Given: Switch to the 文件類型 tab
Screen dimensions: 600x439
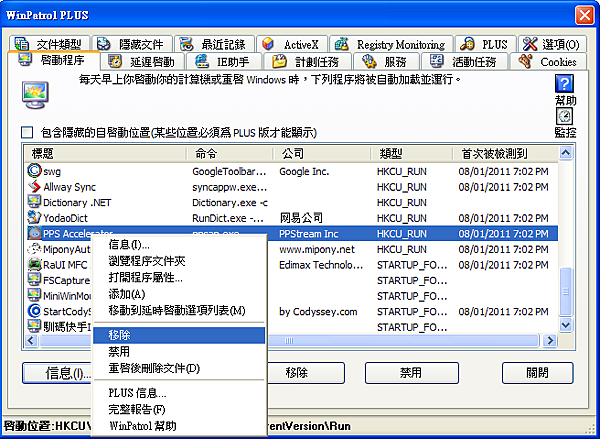Looking at the screenshot, I should point(50,44).
